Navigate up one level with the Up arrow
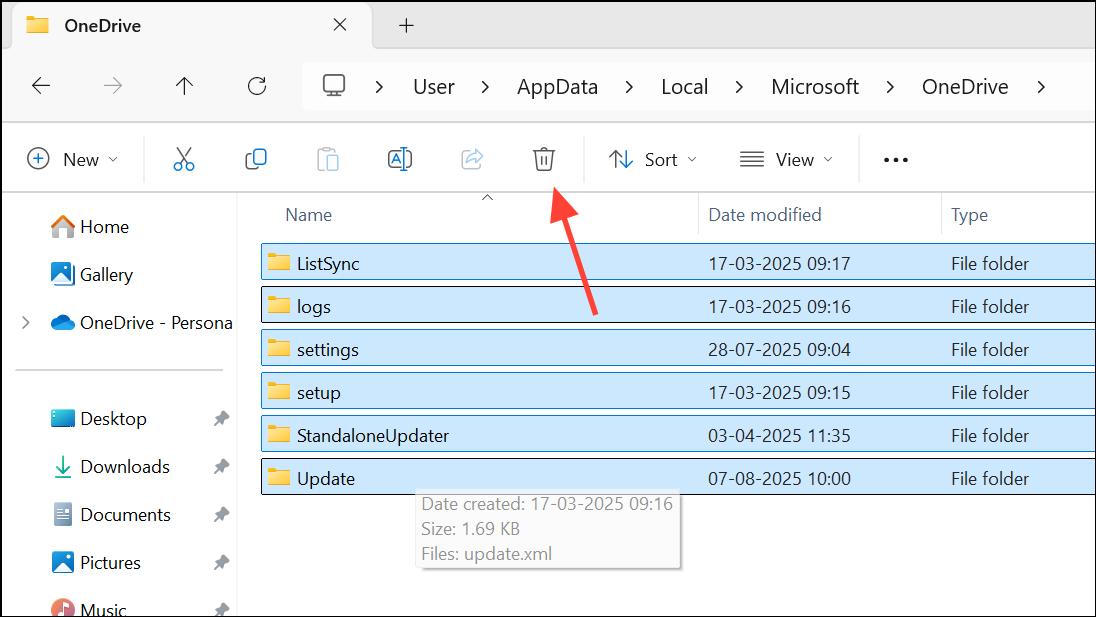 pyautogui.click(x=184, y=86)
